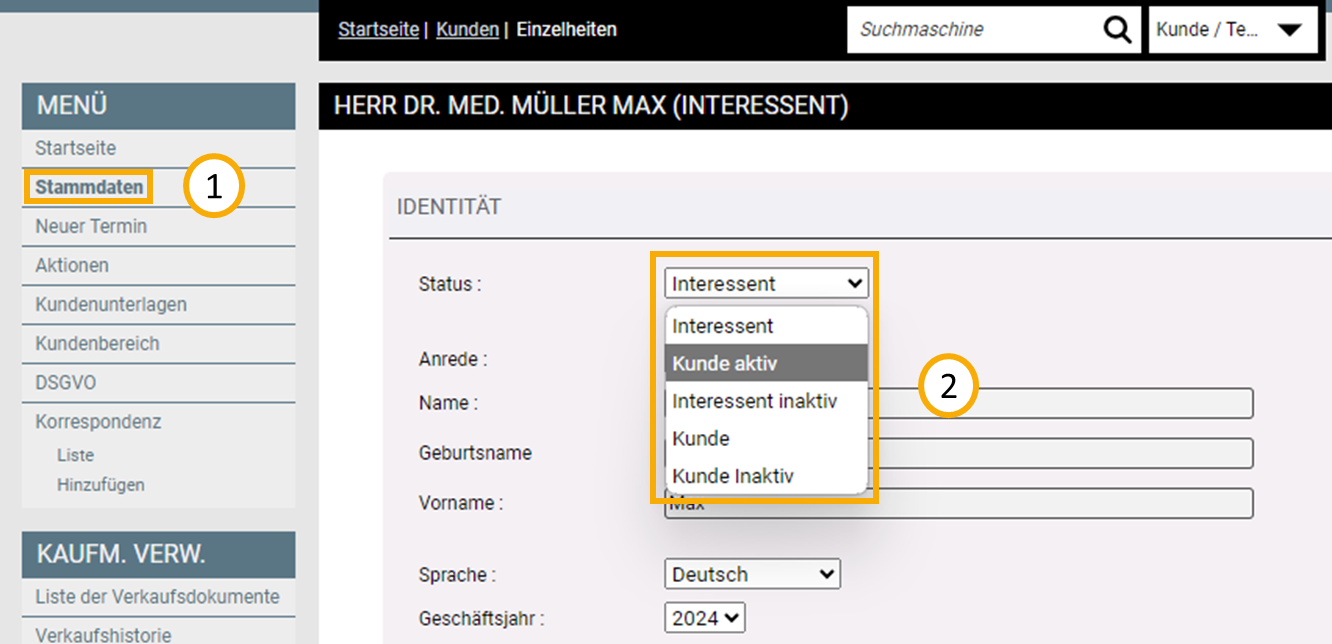Click into the Suchmaschine search field
The image size is (1332, 644).
click(x=975, y=30)
